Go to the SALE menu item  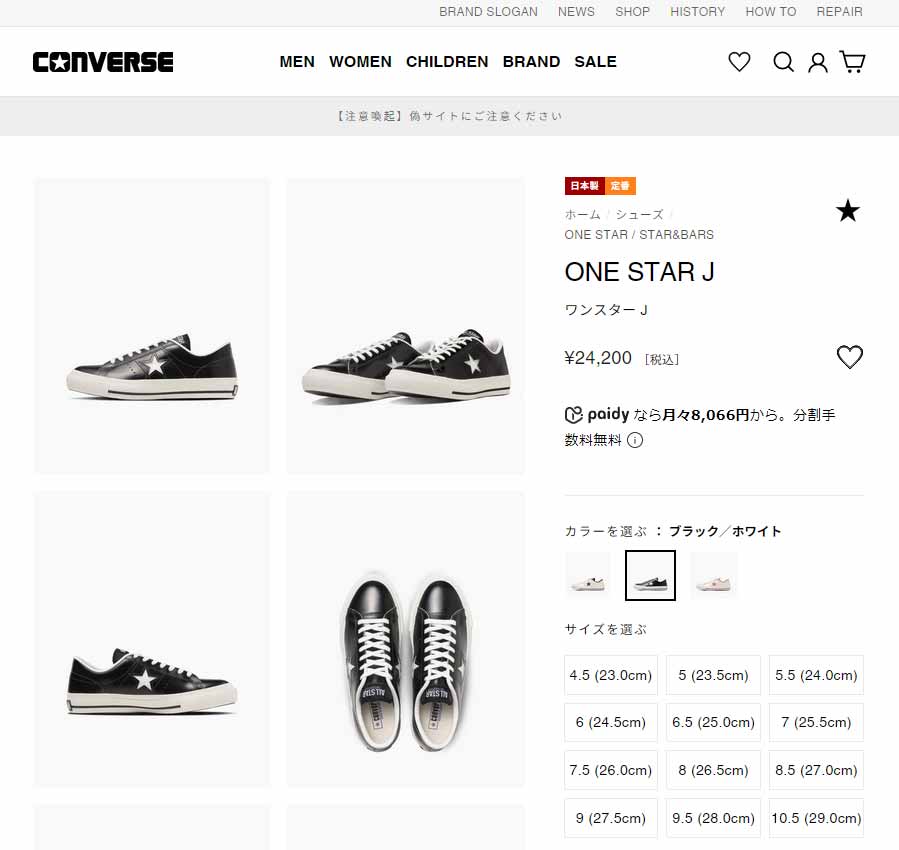click(596, 62)
